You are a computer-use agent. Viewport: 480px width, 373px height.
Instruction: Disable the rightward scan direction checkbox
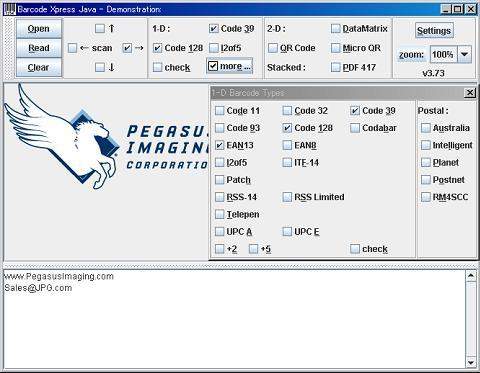pos(127,48)
